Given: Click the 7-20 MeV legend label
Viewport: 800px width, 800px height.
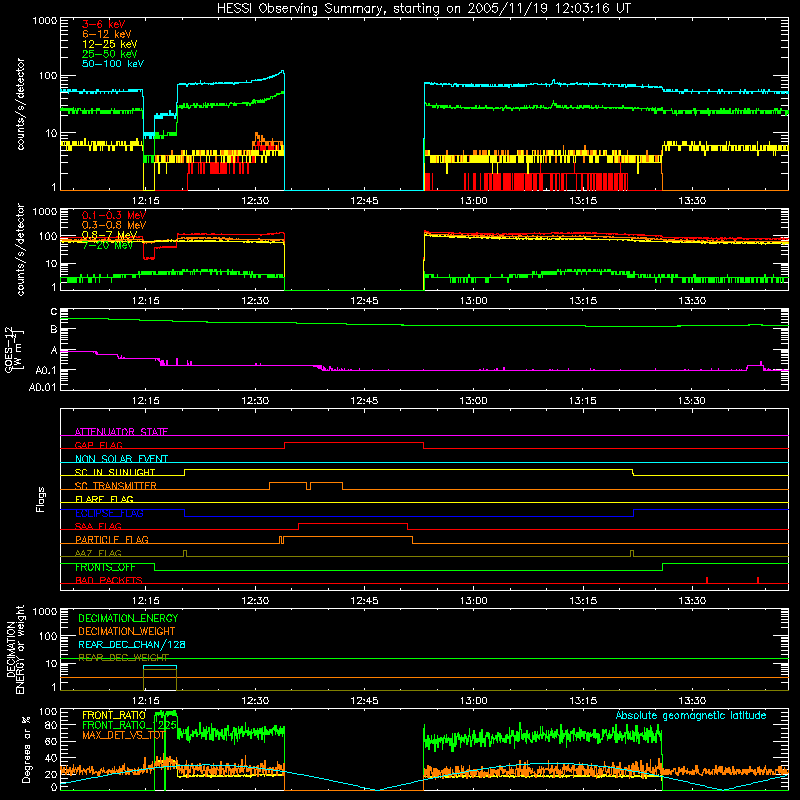Looking at the screenshot, I should pyautogui.click(x=108, y=245).
